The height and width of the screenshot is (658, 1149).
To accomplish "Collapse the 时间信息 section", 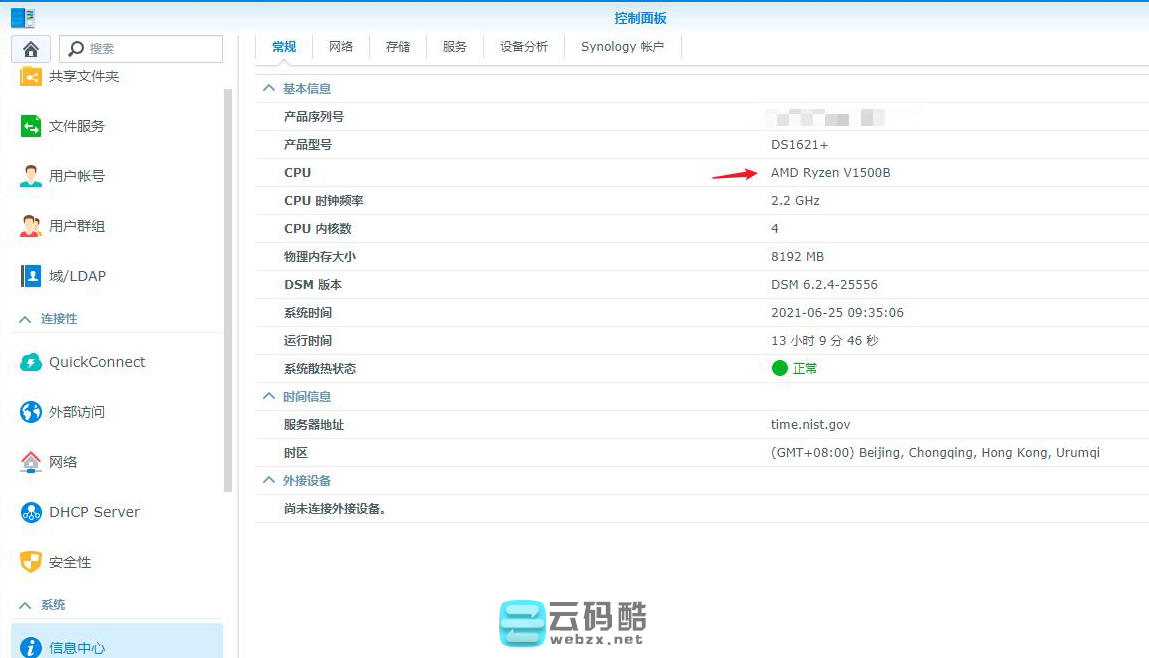I will (x=268, y=397).
